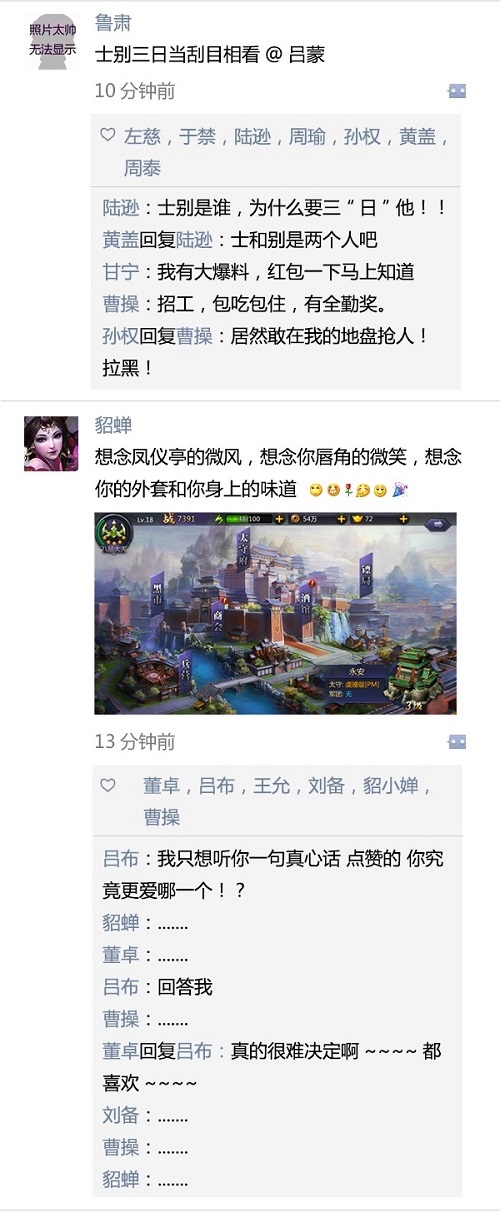Open the 鲁肃 username link
Viewport: 500px width, 1213px height.
(x=113, y=23)
